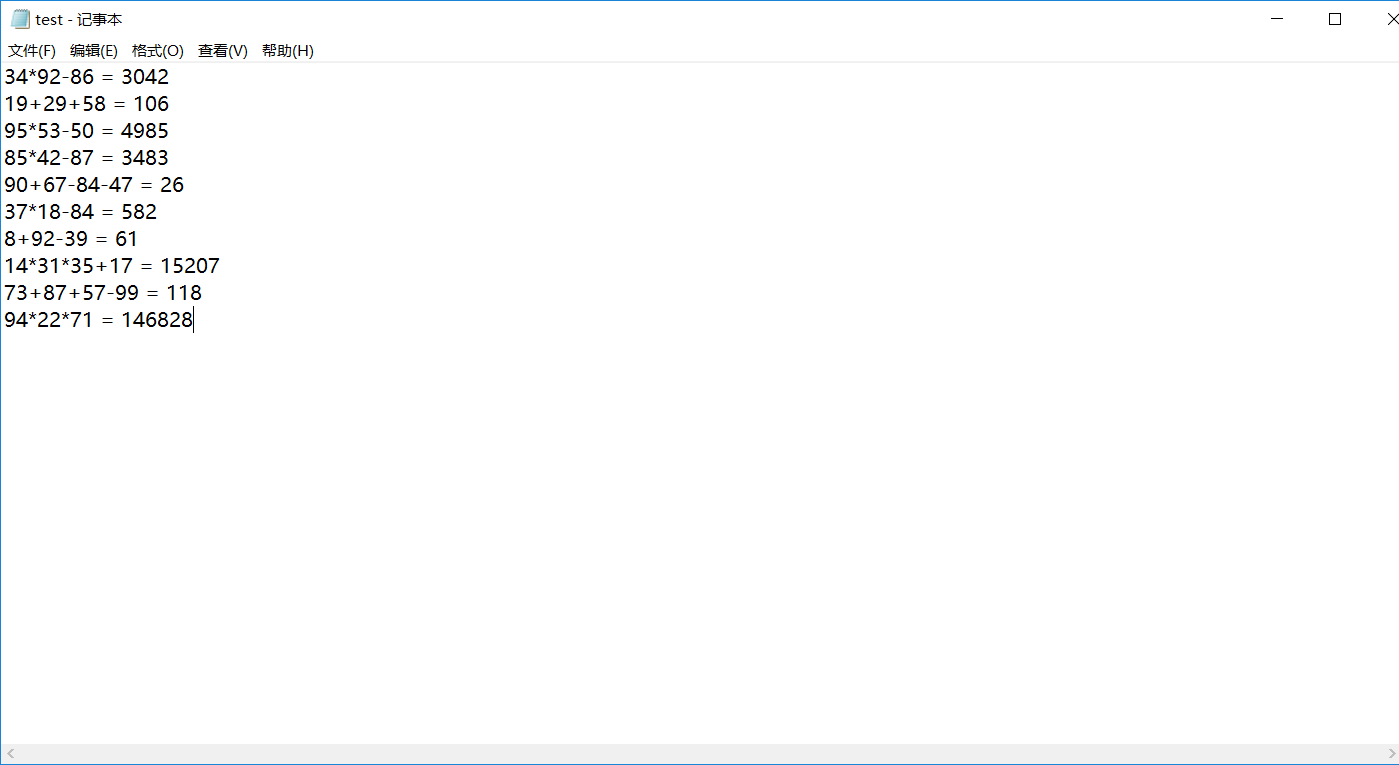Close the test Notepad window
This screenshot has height=765, width=1399.
(1389, 19)
